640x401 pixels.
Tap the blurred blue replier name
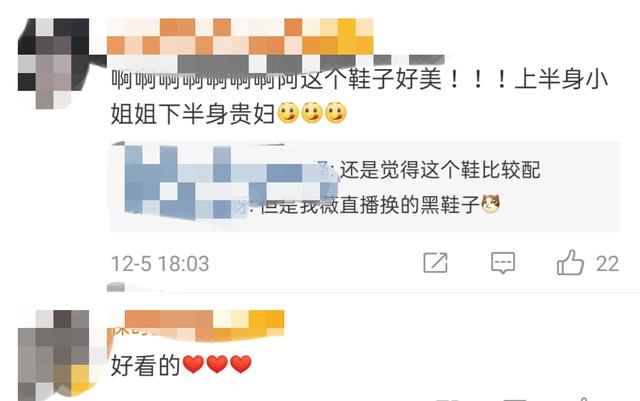(x=231, y=181)
